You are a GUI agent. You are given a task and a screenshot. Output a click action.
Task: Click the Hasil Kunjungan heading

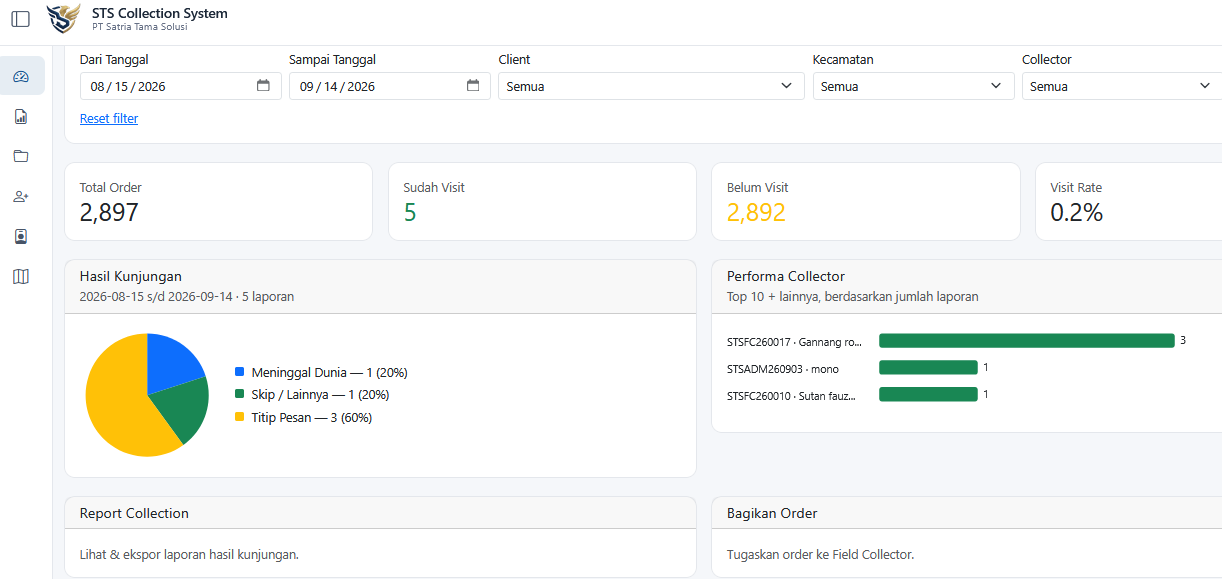click(x=131, y=276)
